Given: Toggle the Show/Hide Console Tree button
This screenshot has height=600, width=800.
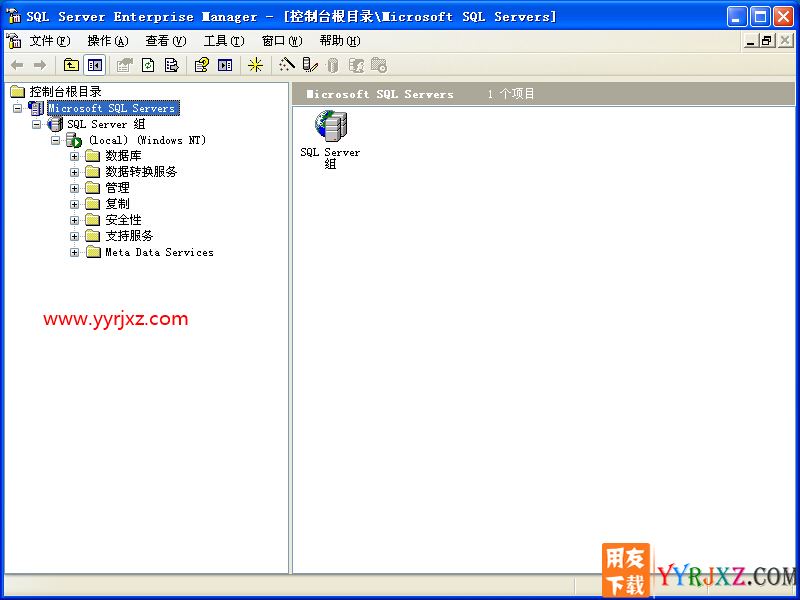Looking at the screenshot, I should click(94, 65).
